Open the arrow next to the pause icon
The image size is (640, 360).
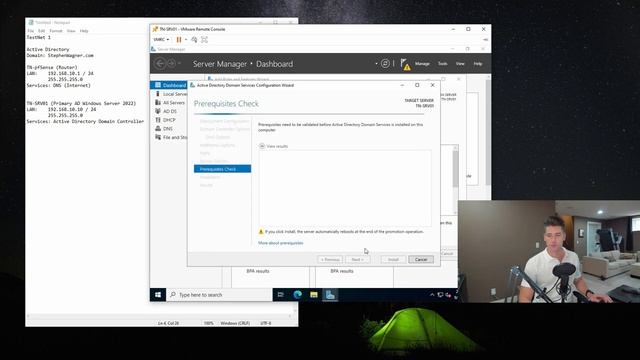coord(186,40)
